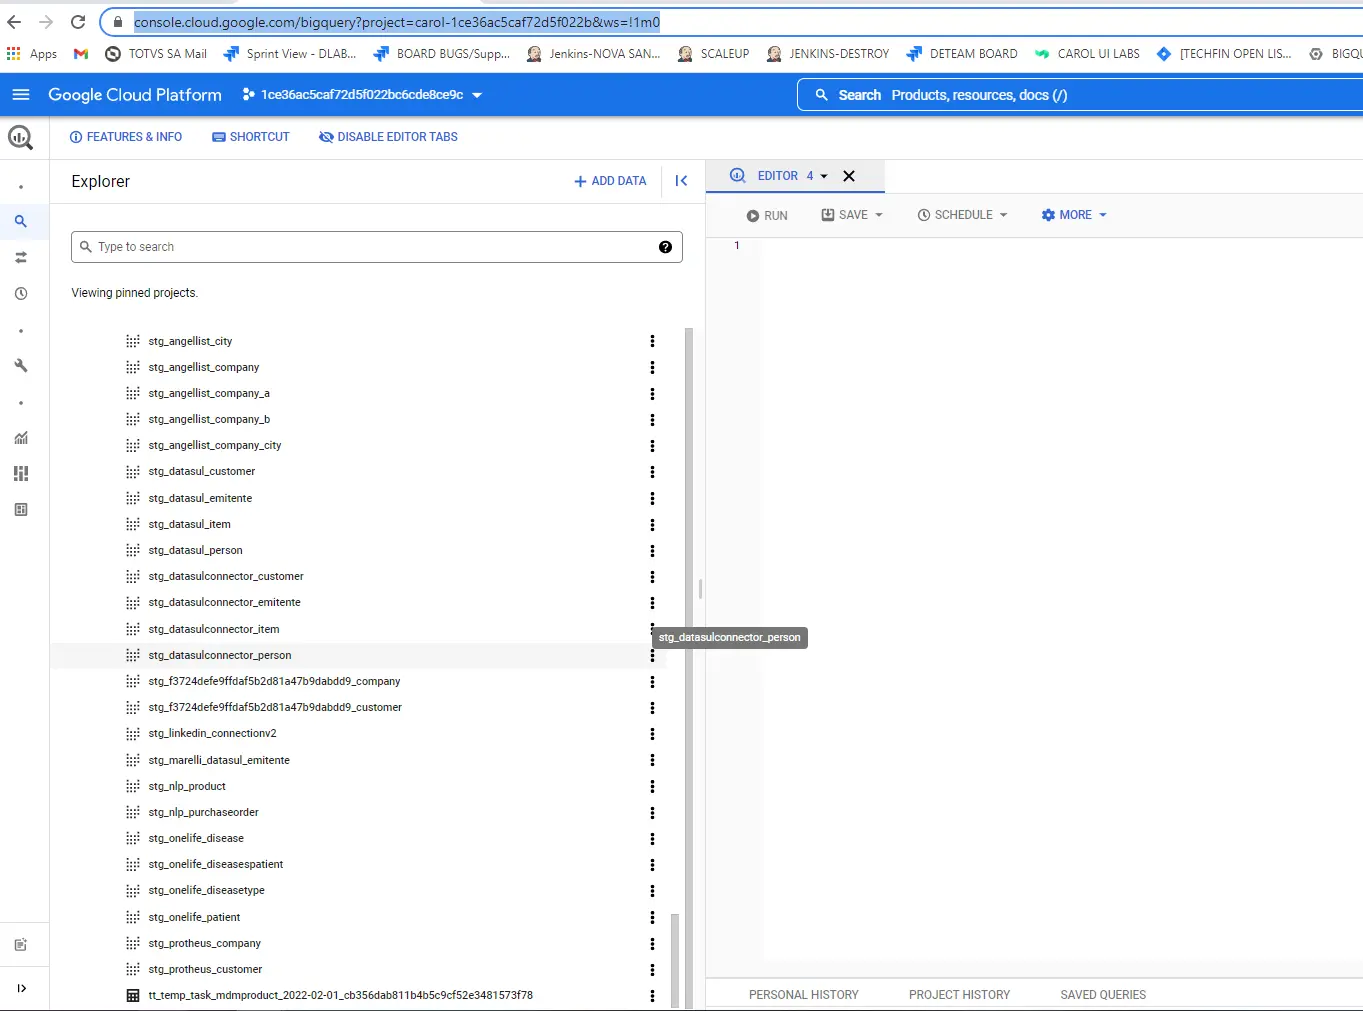
Task: Click the ADD DATA button
Action: pyautogui.click(x=610, y=181)
